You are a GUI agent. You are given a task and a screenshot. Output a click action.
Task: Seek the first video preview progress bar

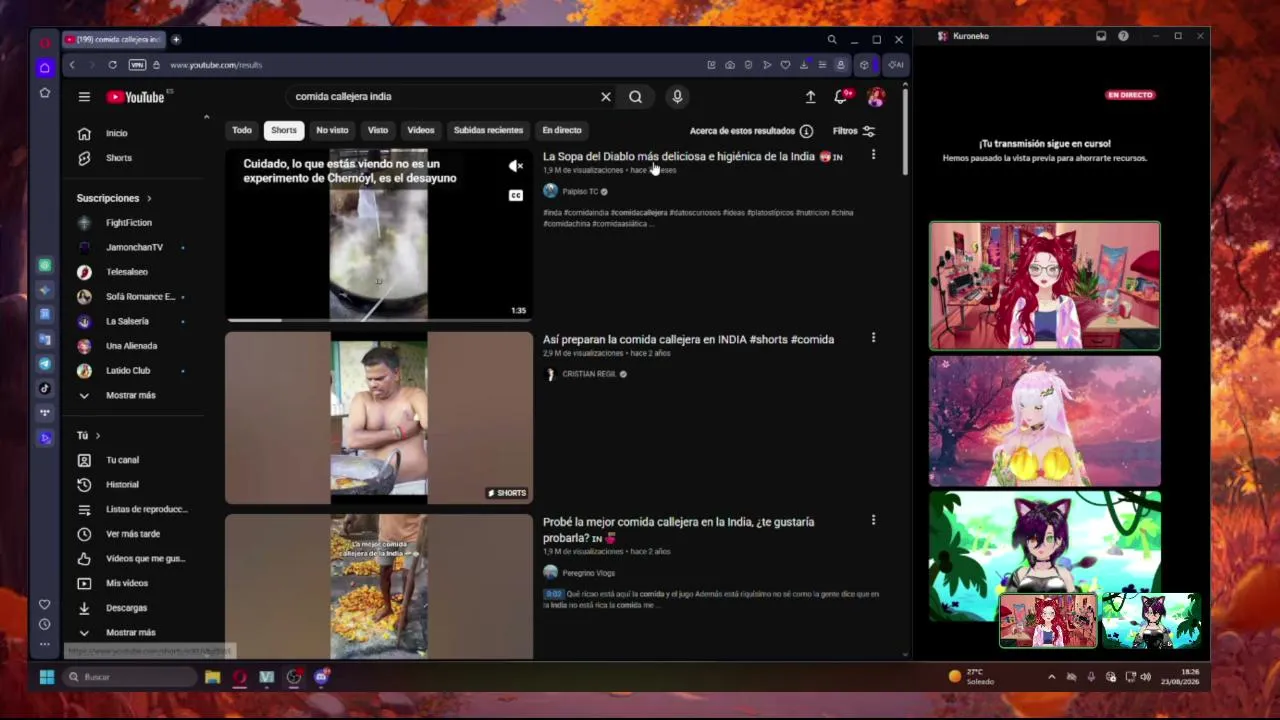click(379, 320)
